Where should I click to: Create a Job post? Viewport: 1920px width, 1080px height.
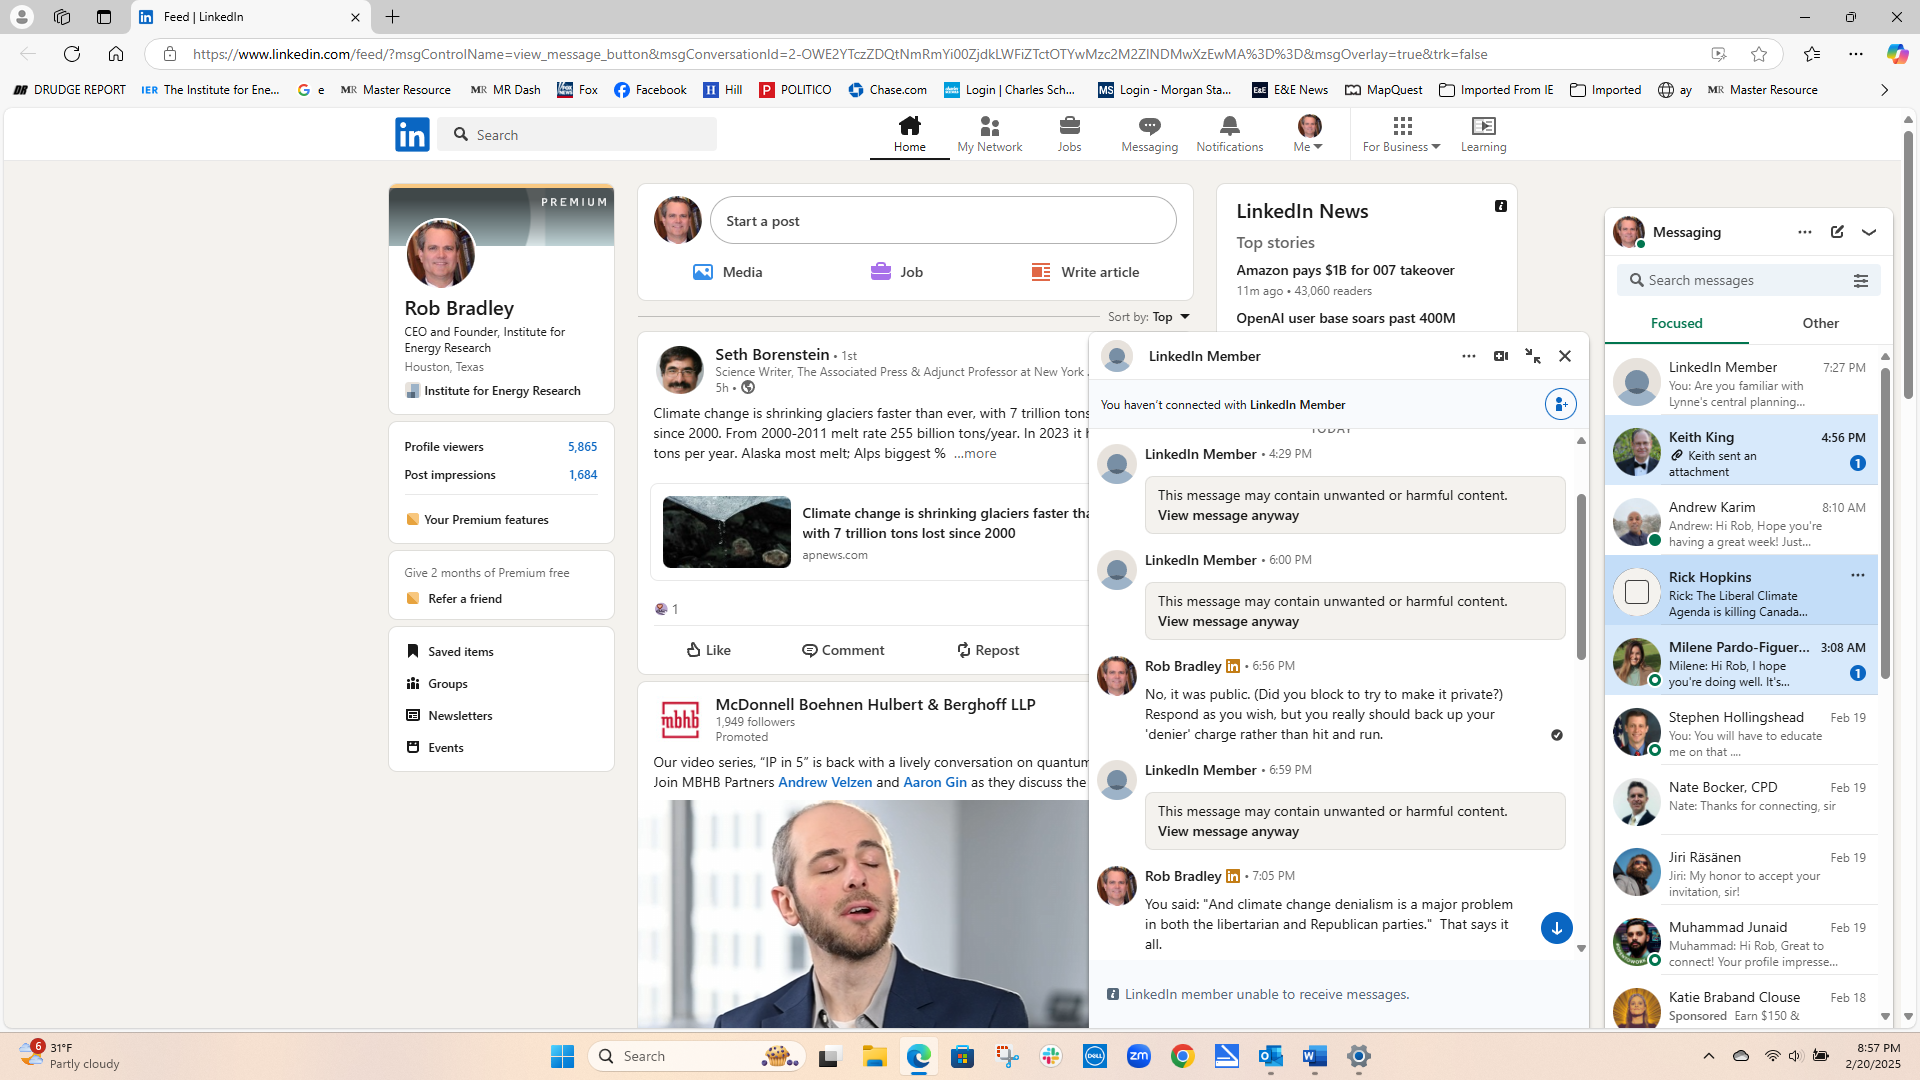coord(897,272)
